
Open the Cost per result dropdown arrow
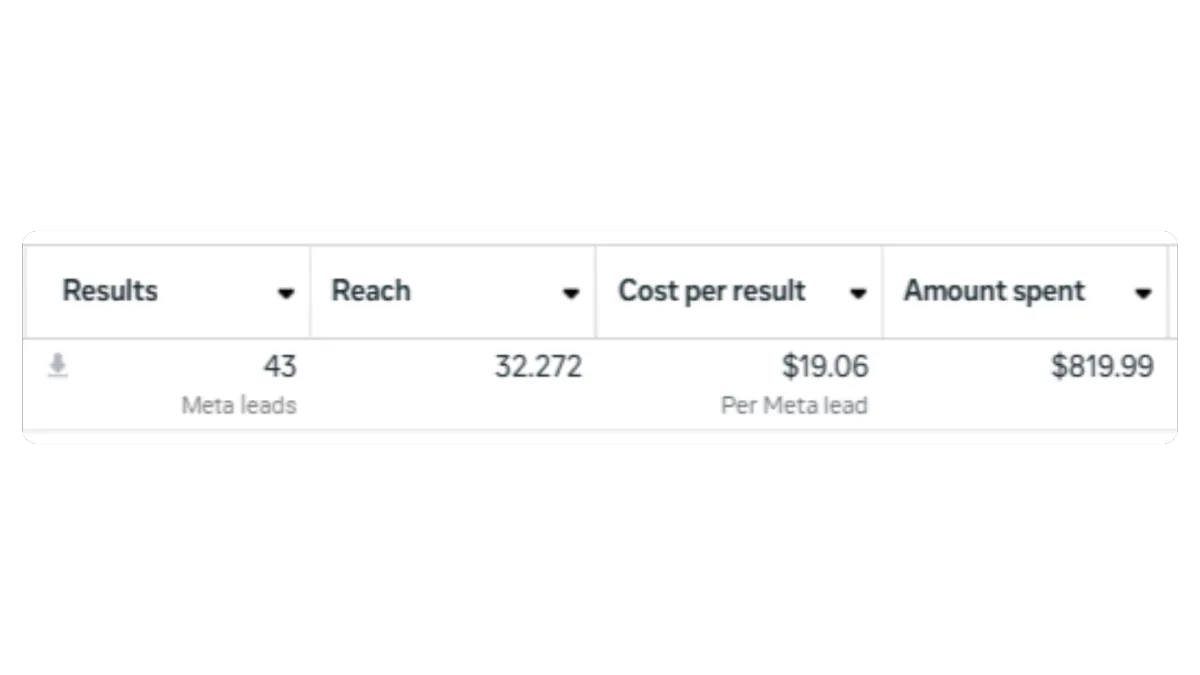click(x=858, y=293)
